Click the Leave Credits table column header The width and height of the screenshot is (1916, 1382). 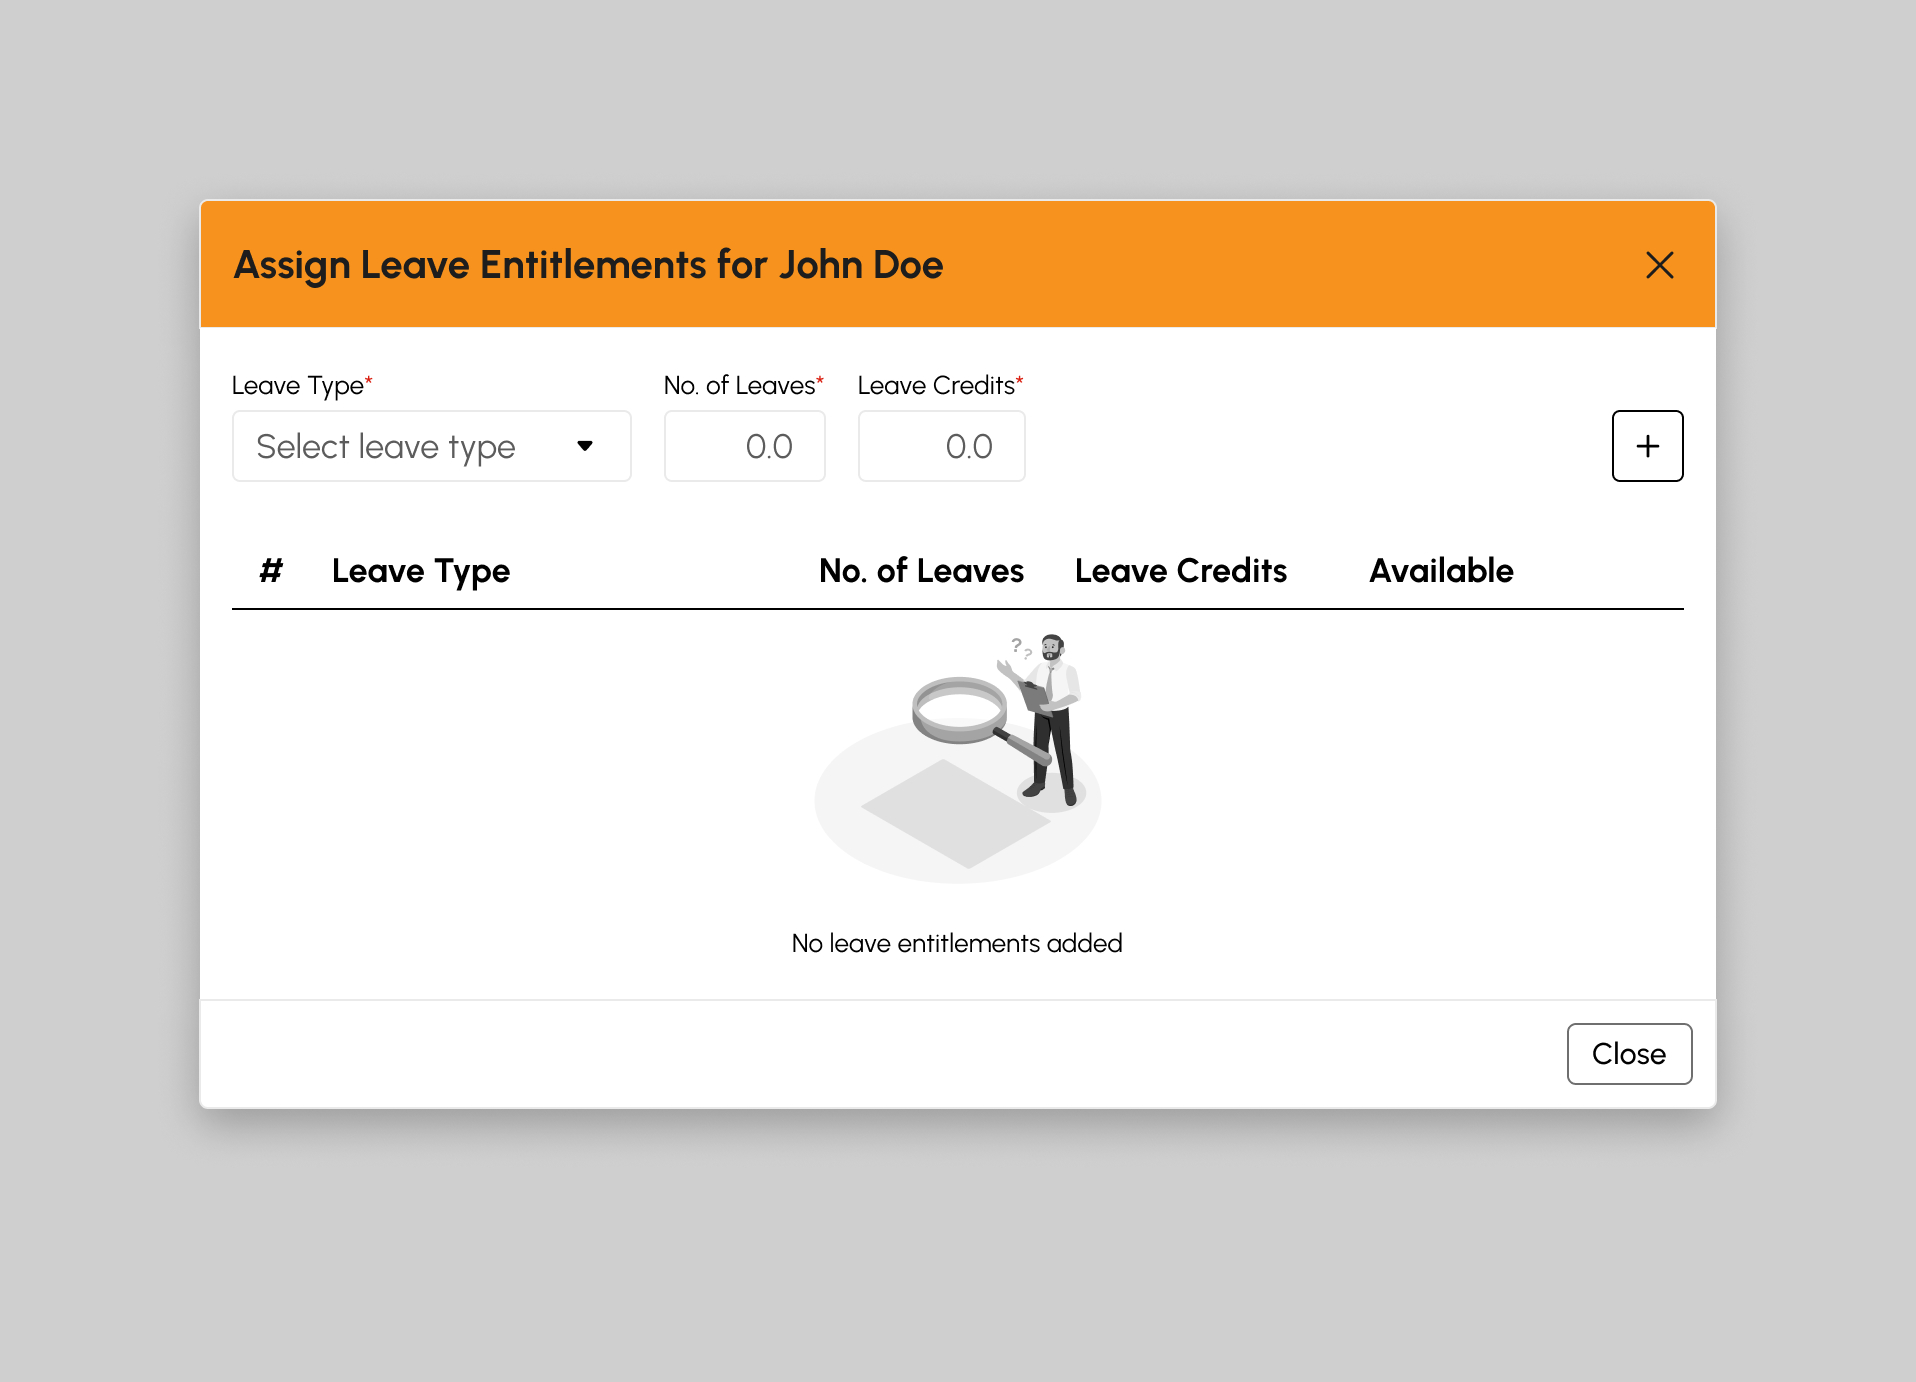click(x=1180, y=571)
